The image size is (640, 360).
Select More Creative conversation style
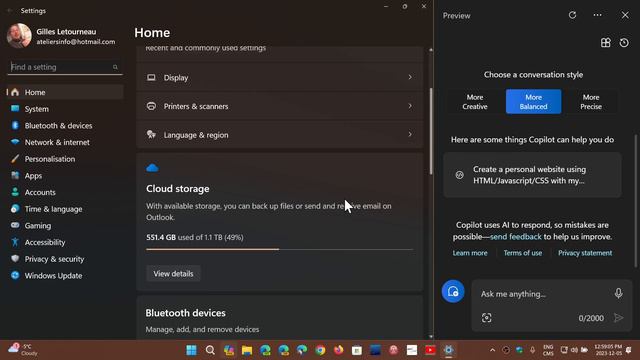point(475,102)
